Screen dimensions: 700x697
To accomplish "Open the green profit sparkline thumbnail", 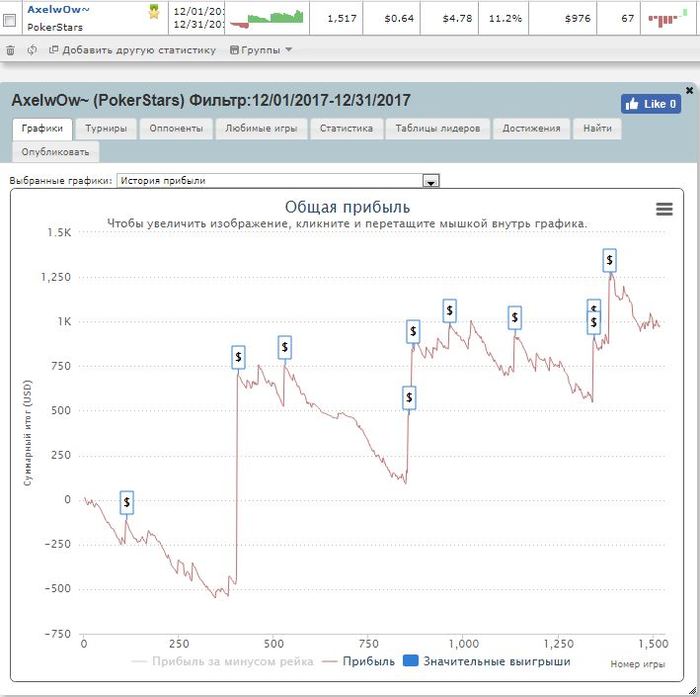I will [267, 18].
